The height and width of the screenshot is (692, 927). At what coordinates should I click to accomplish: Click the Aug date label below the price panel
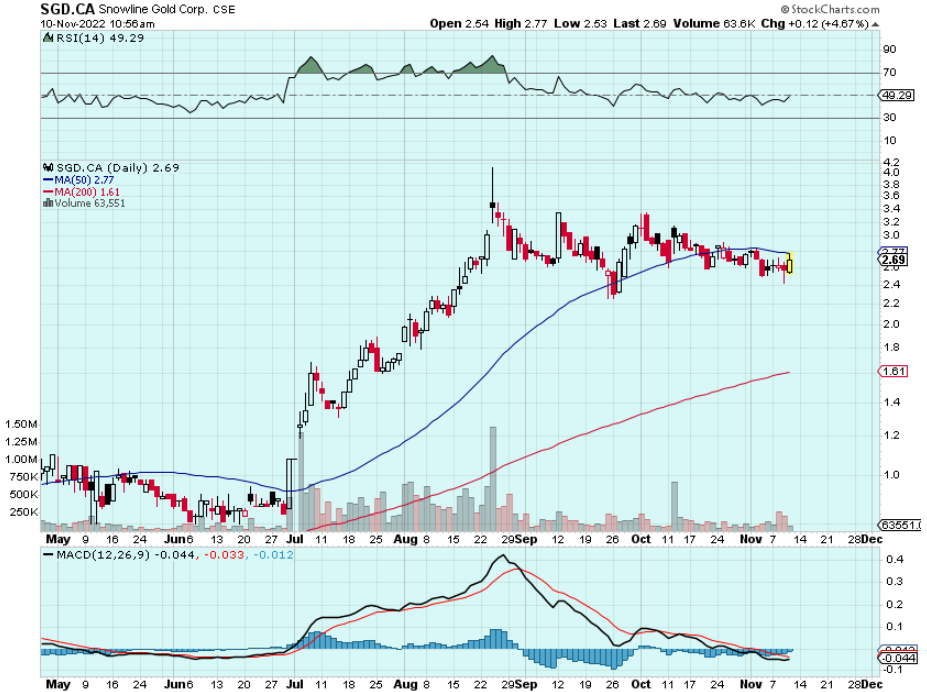pos(405,539)
